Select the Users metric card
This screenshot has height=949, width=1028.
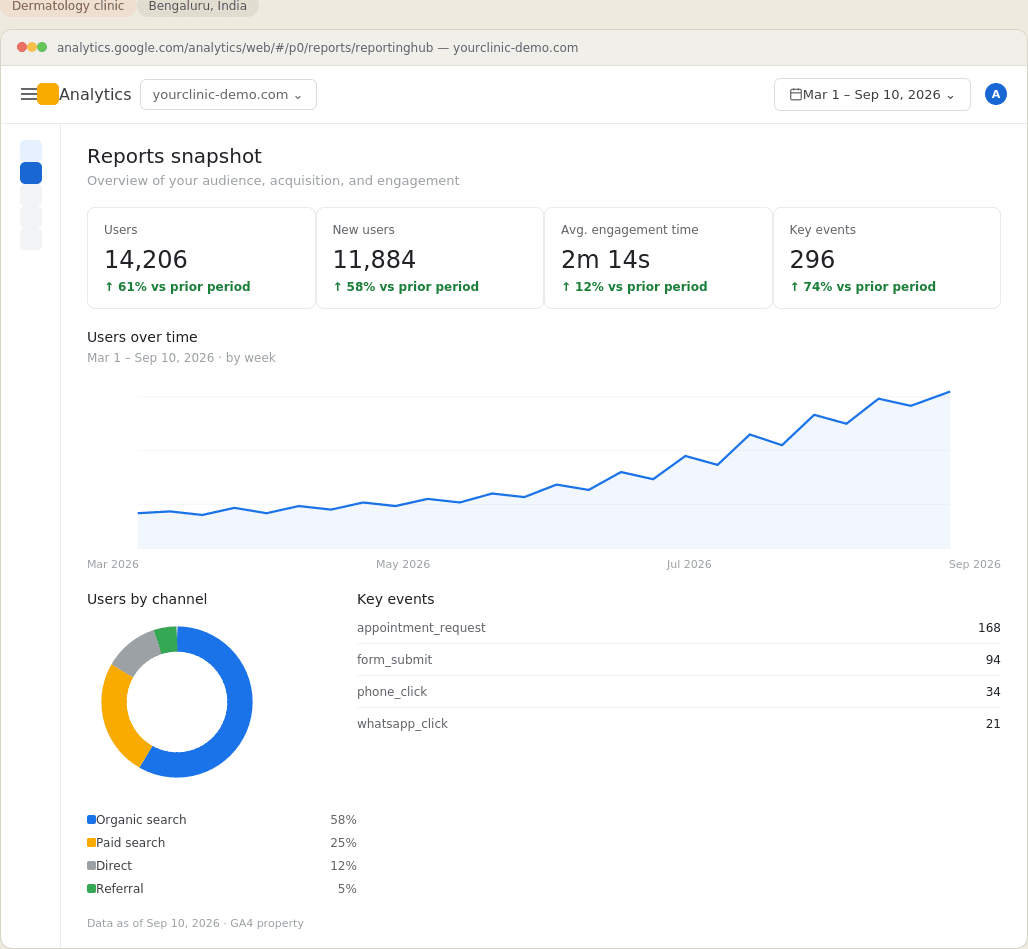click(201, 258)
